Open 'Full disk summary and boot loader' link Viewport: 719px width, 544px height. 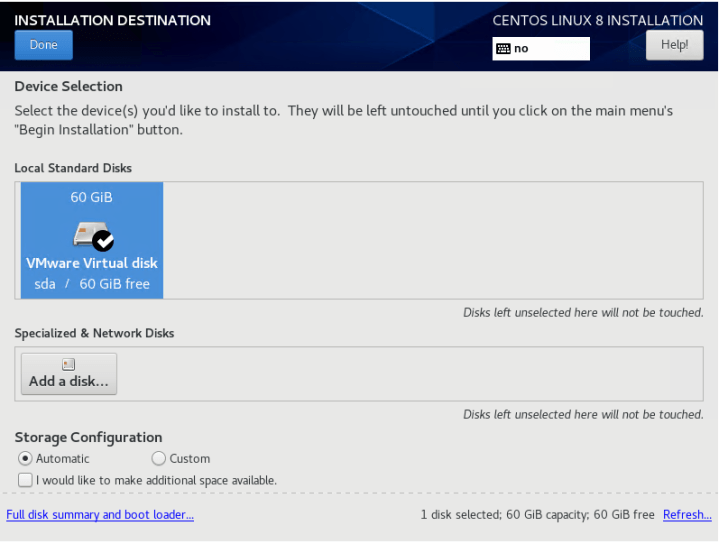[100, 515]
